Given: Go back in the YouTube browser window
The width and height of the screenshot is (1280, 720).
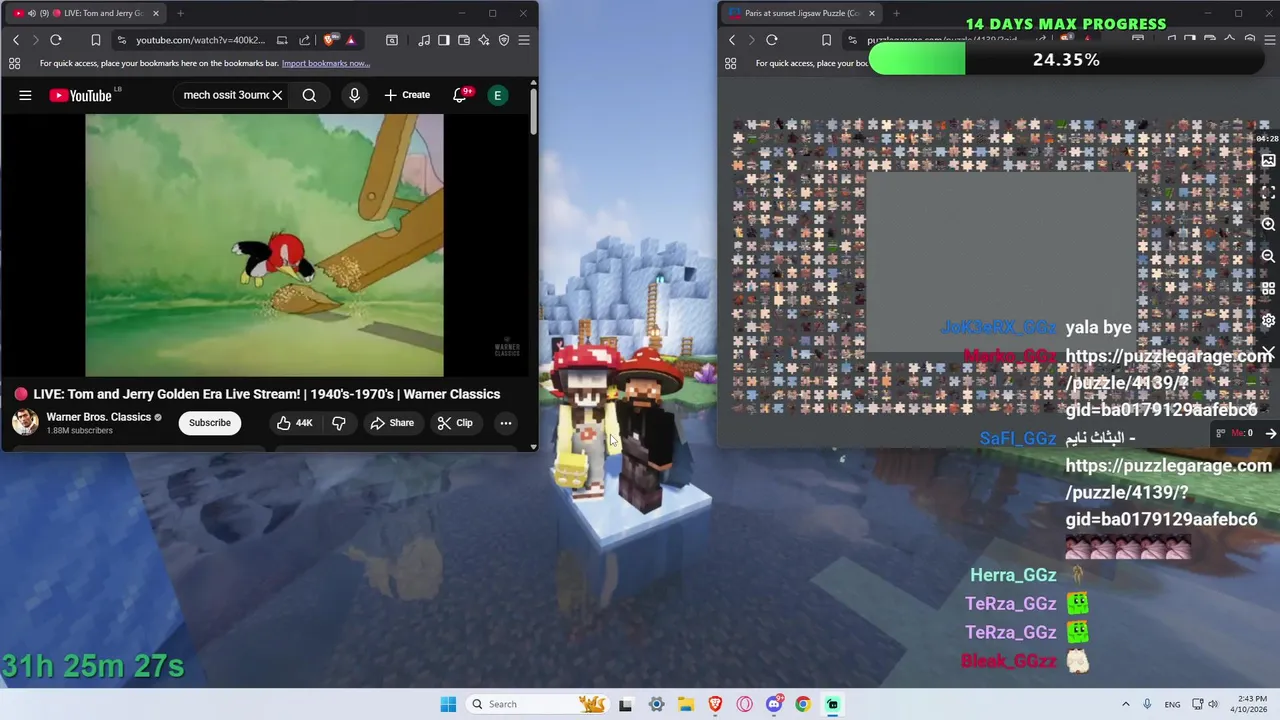Looking at the screenshot, I should (16, 40).
